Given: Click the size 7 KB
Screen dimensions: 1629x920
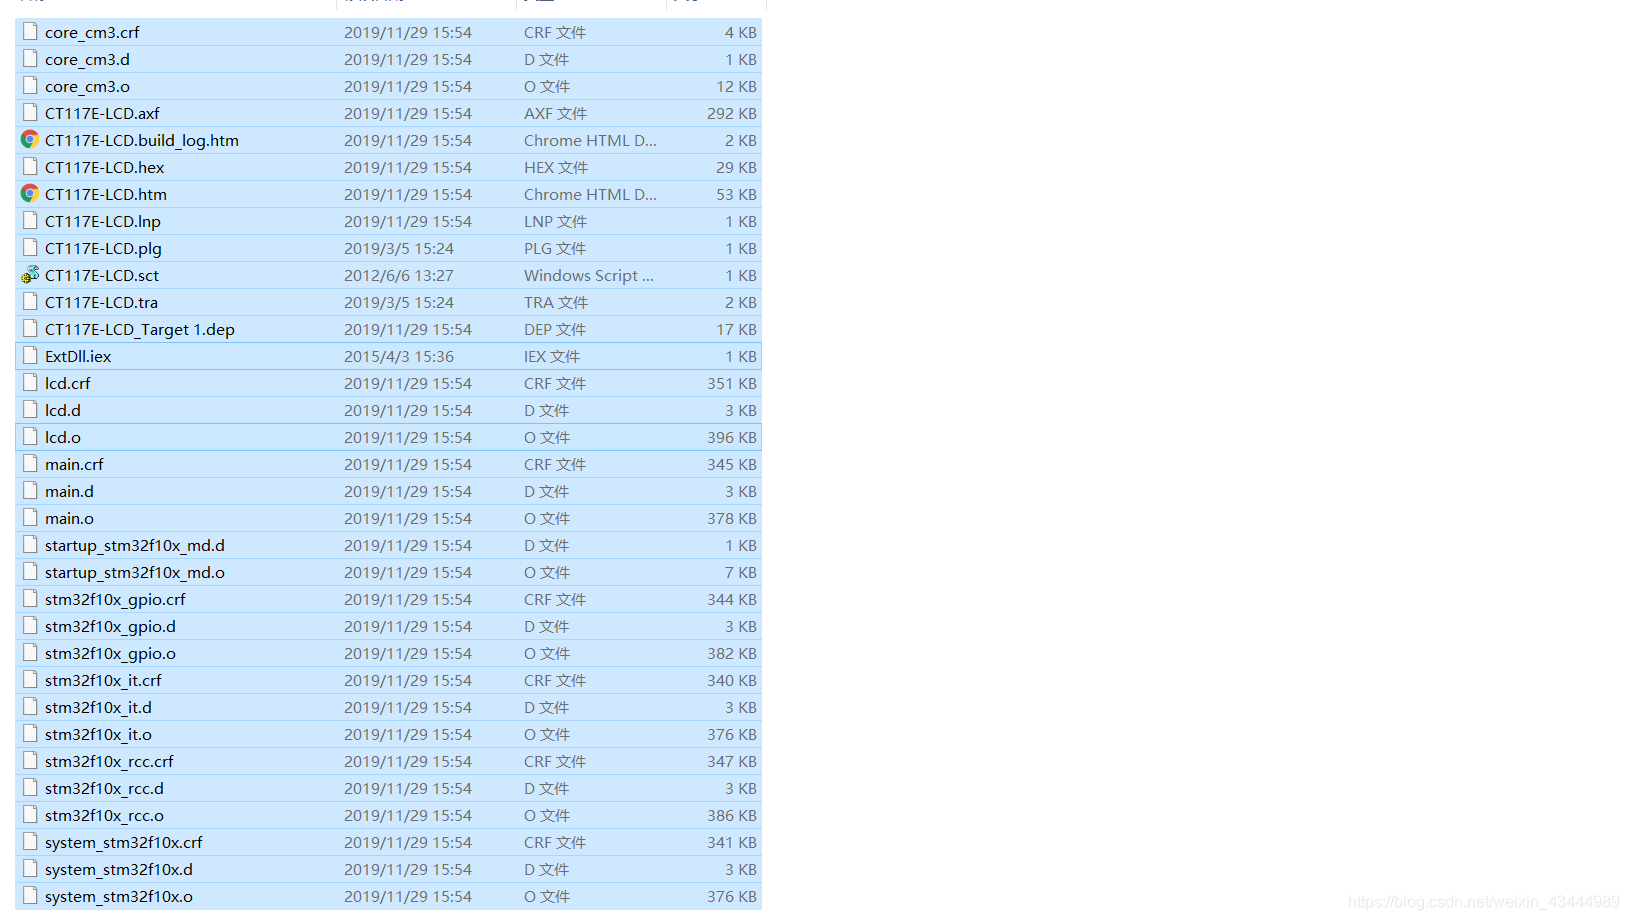Looking at the screenshot, I should [741, 572].
